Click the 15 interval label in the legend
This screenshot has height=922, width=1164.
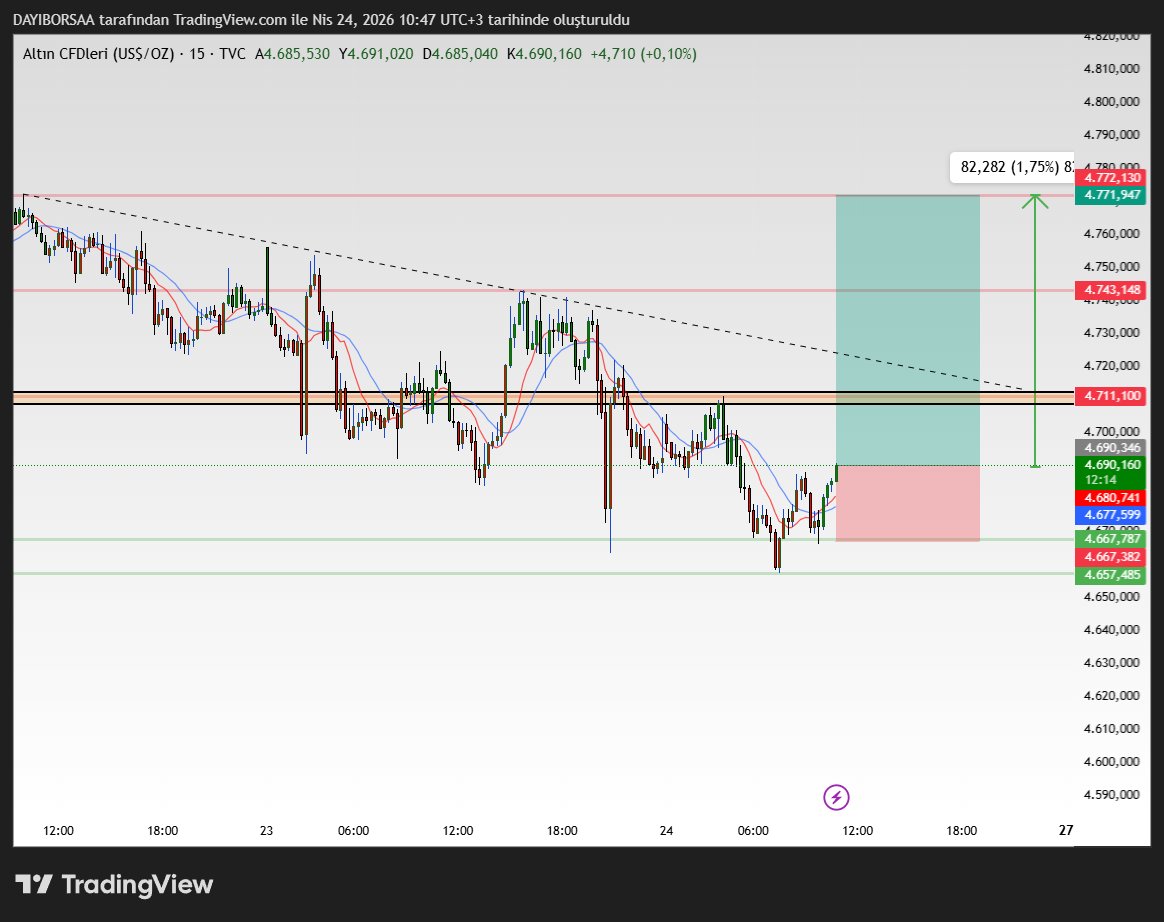coord(197,53)
